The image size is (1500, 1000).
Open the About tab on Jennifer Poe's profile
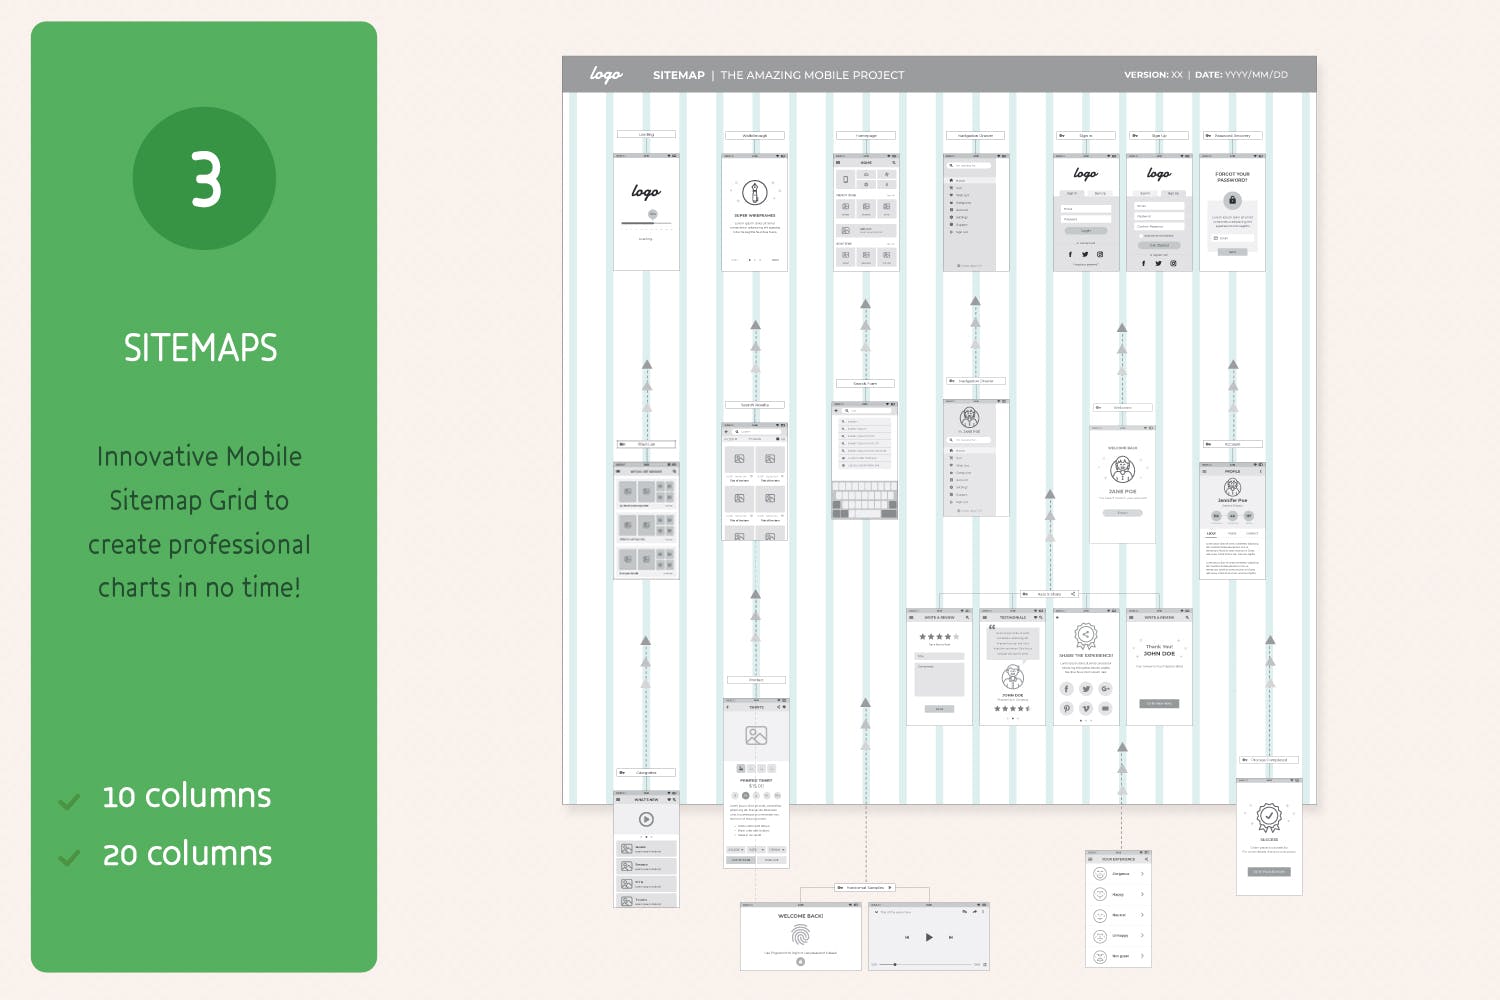1212,533
